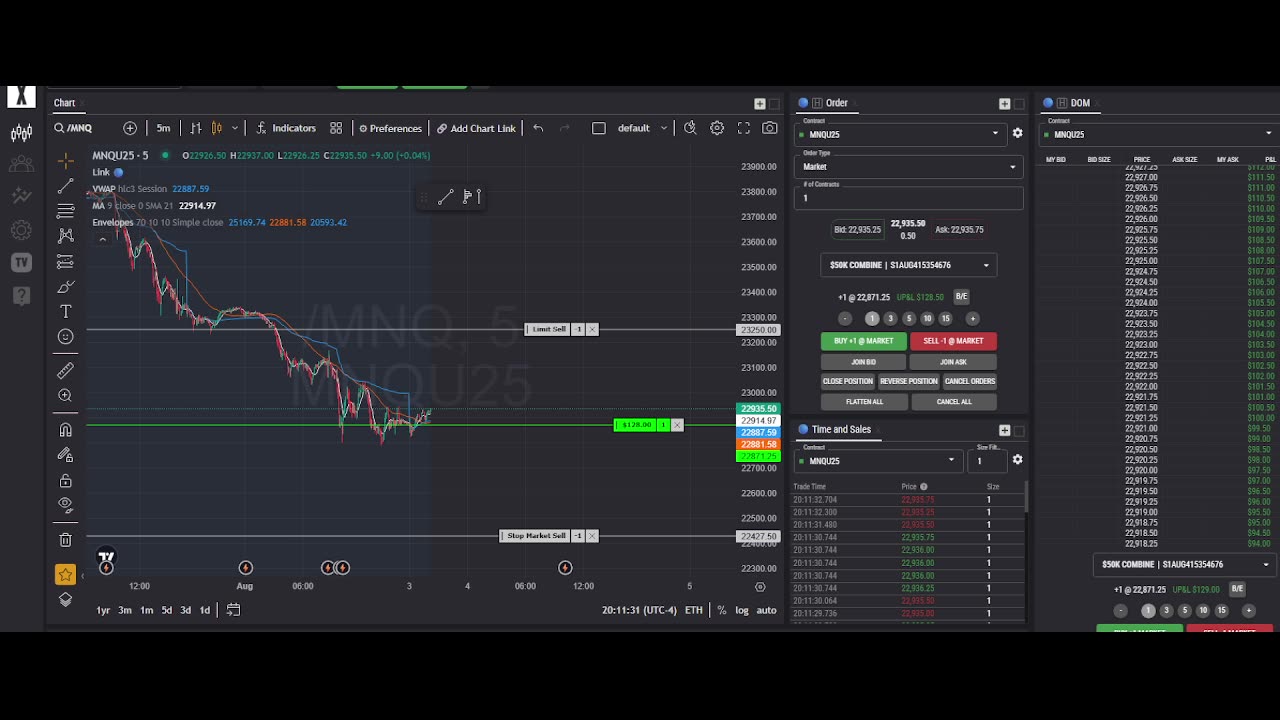The image size is (1280, 720).
Task: Open the chart patterns tool
Action: tap(66, 236)
